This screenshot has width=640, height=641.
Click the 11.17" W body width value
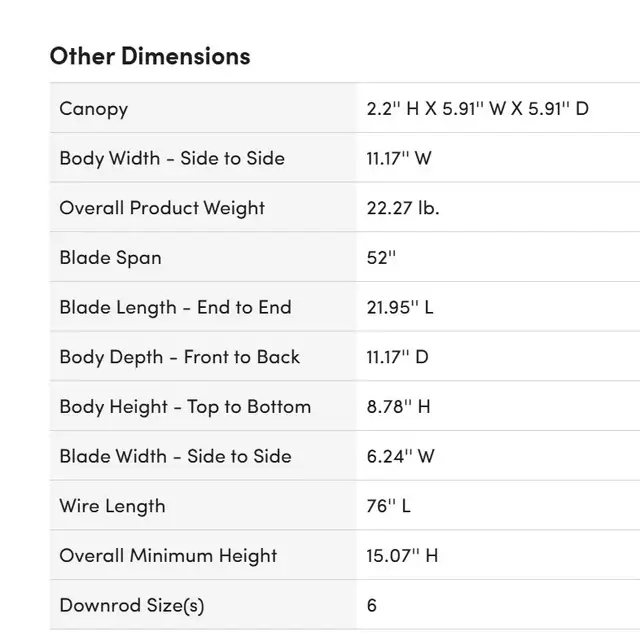tap(398, 158)
